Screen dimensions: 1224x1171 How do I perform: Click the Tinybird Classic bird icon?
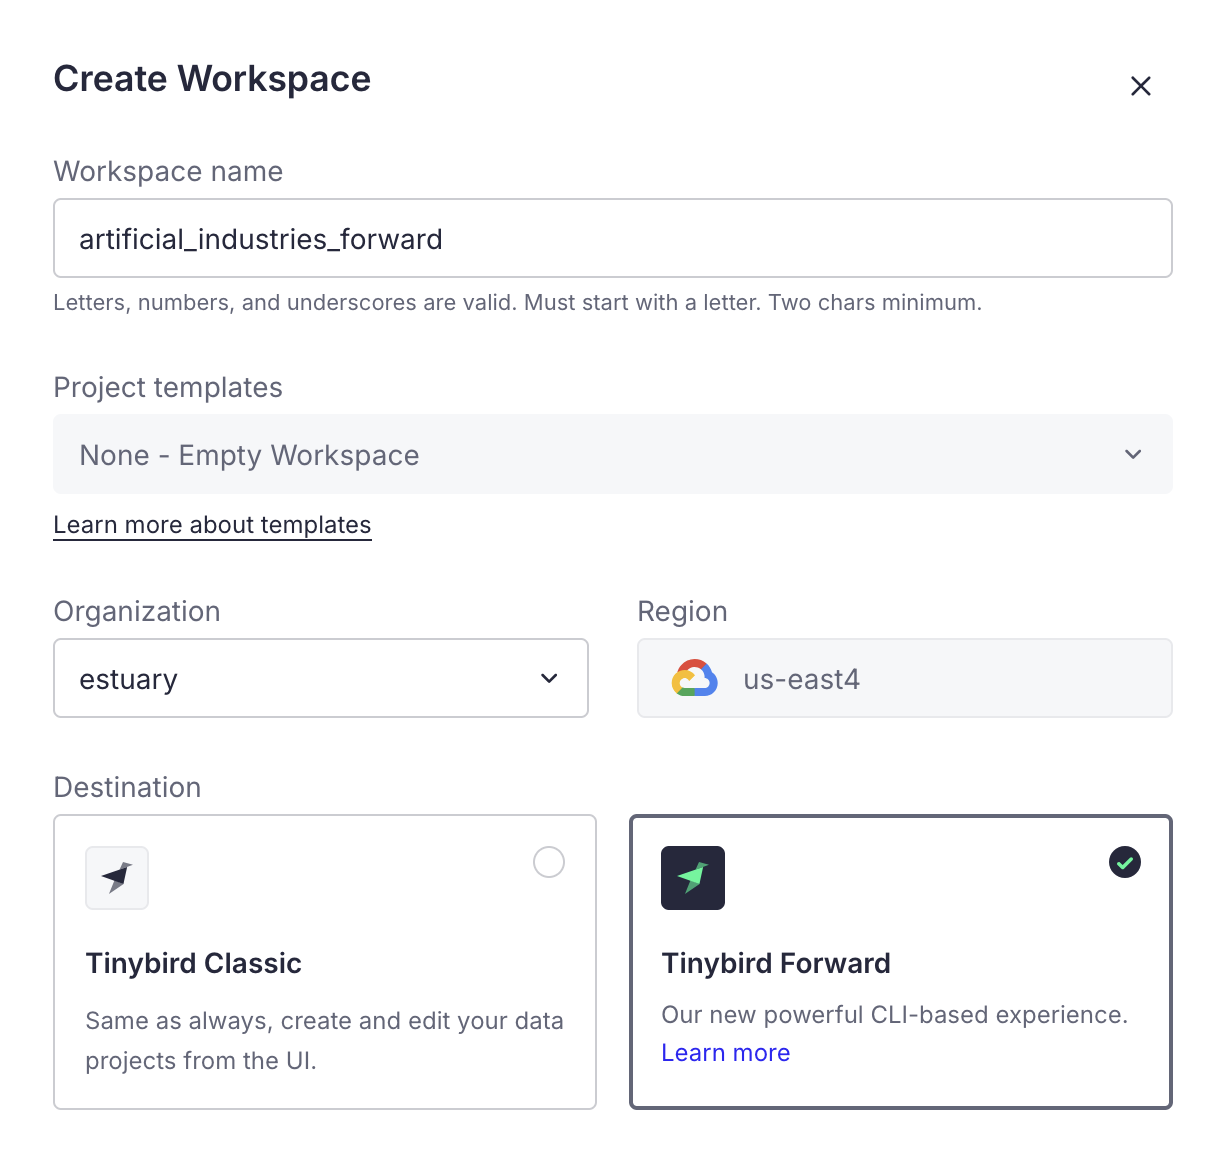pyautogui.click(x=116, y=877)
